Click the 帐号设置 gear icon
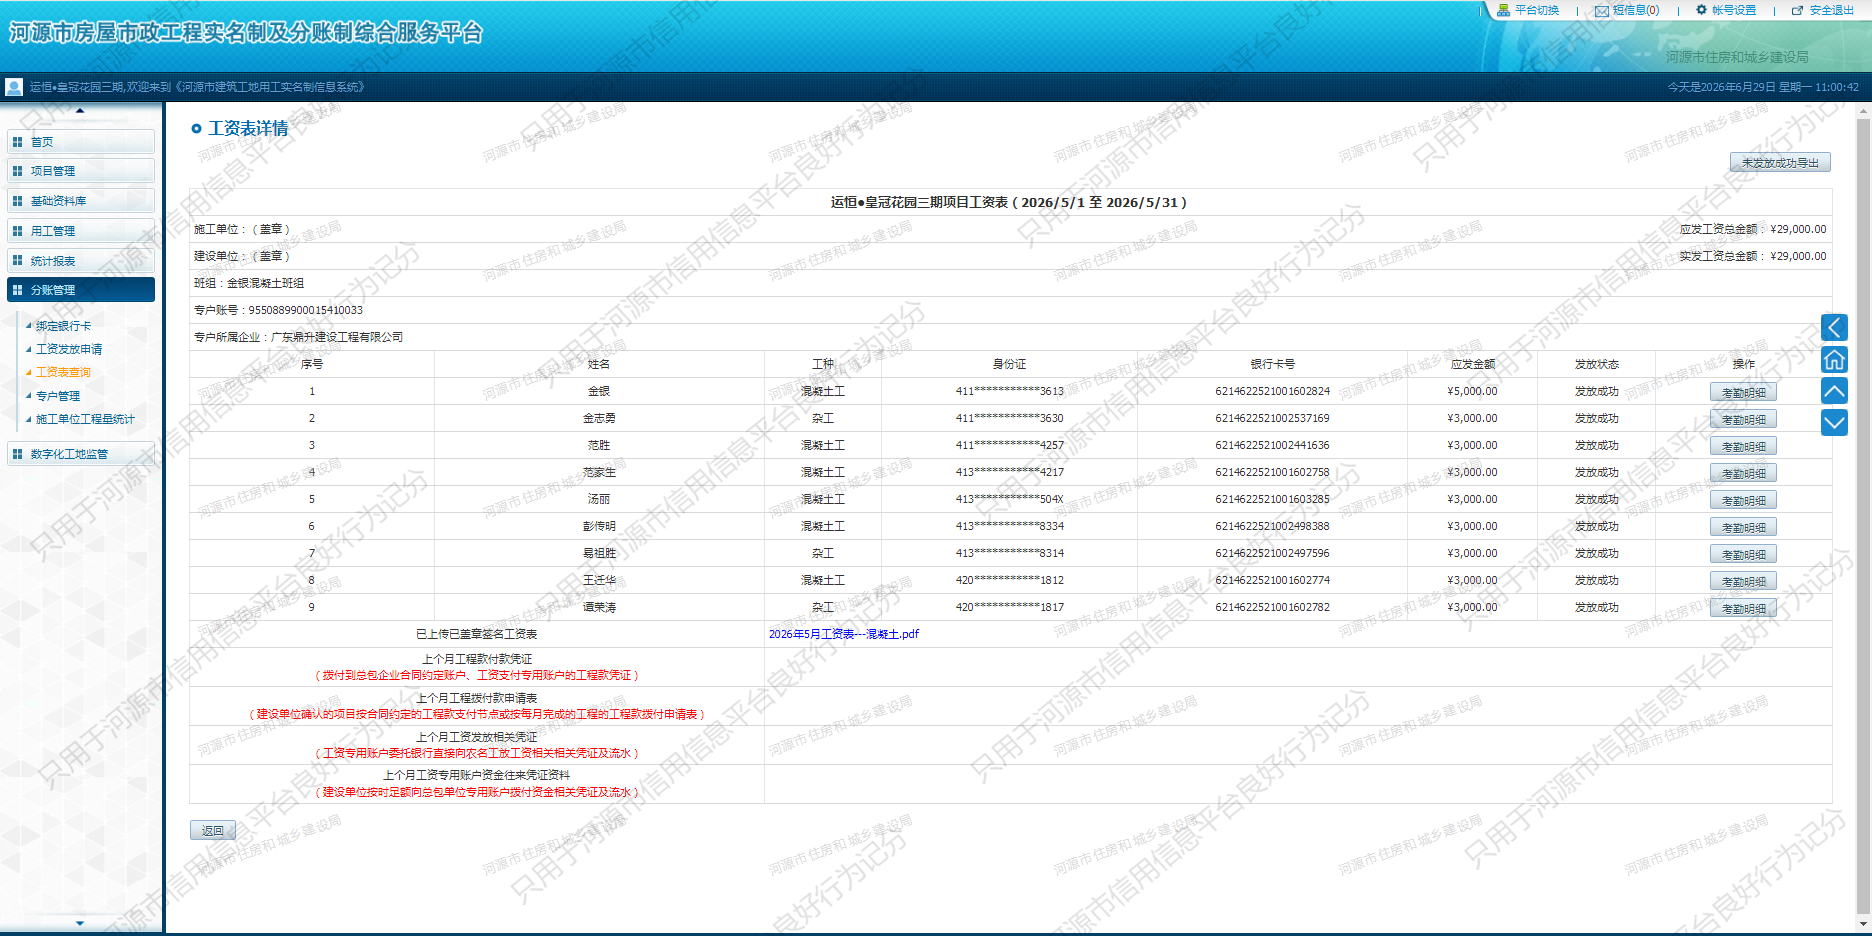Viewport: 1872px width, 936px height. 1702,10
